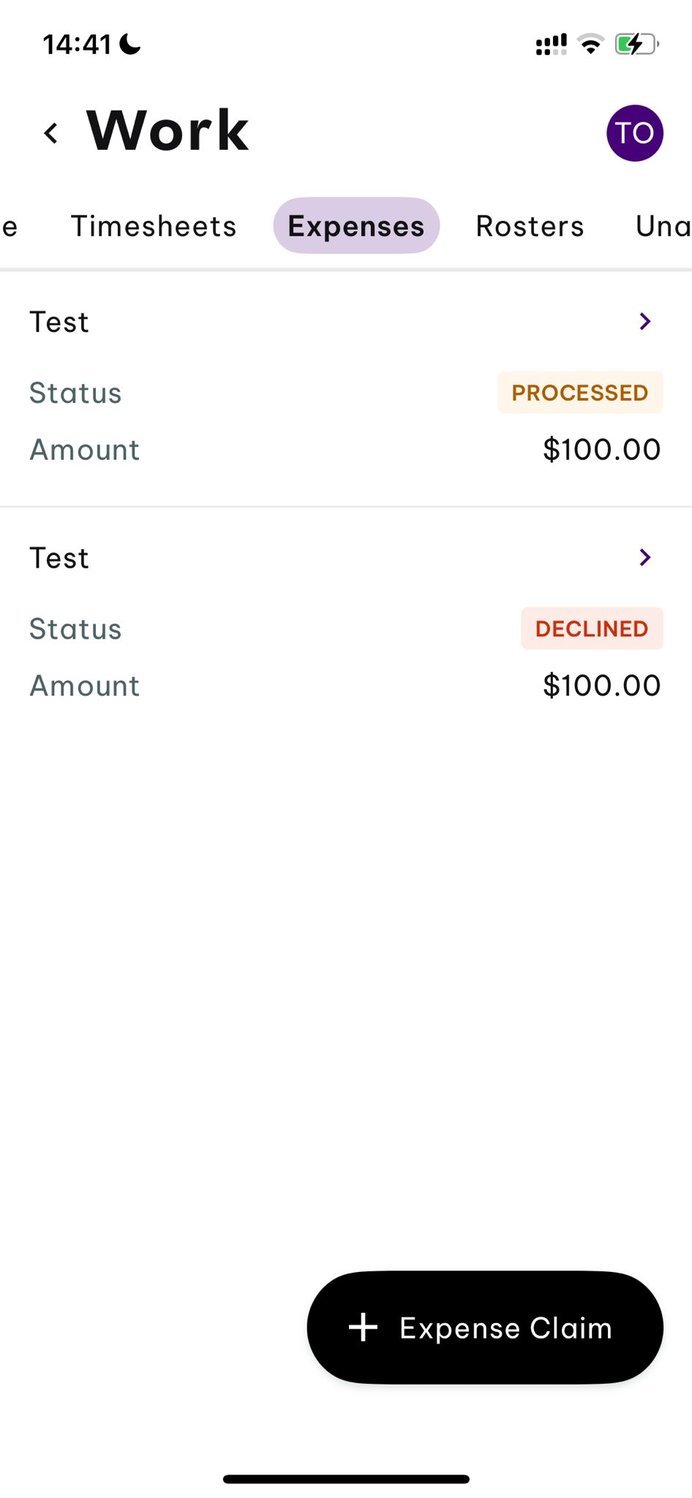Tap the plus icon on Expense Claim button

[363, 1327]
